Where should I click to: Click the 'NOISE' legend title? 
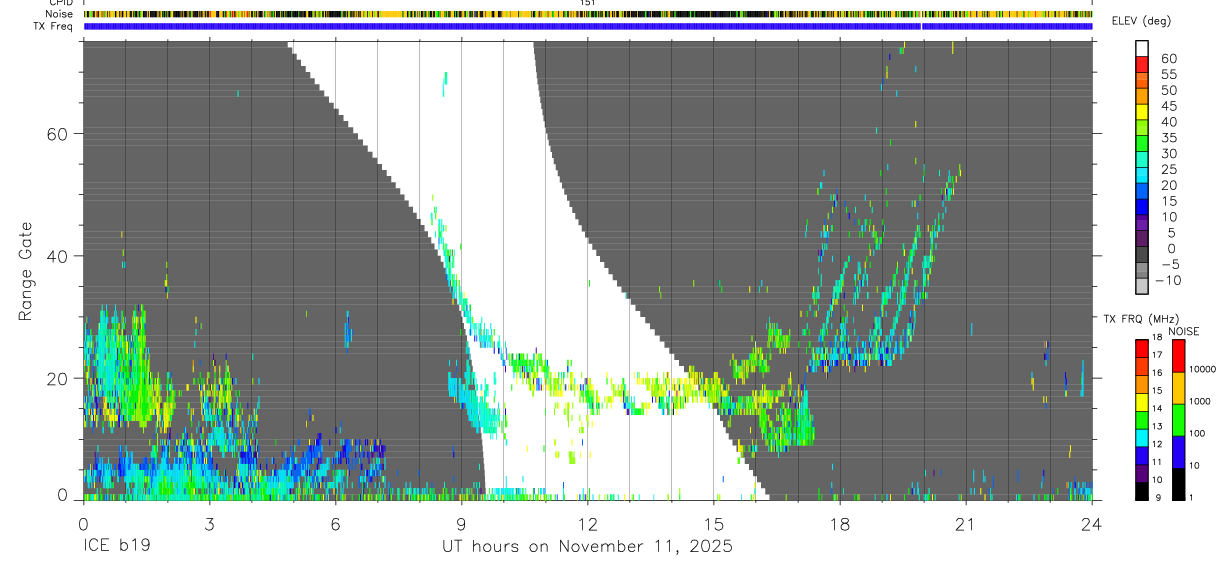(x=1182, y=331)
